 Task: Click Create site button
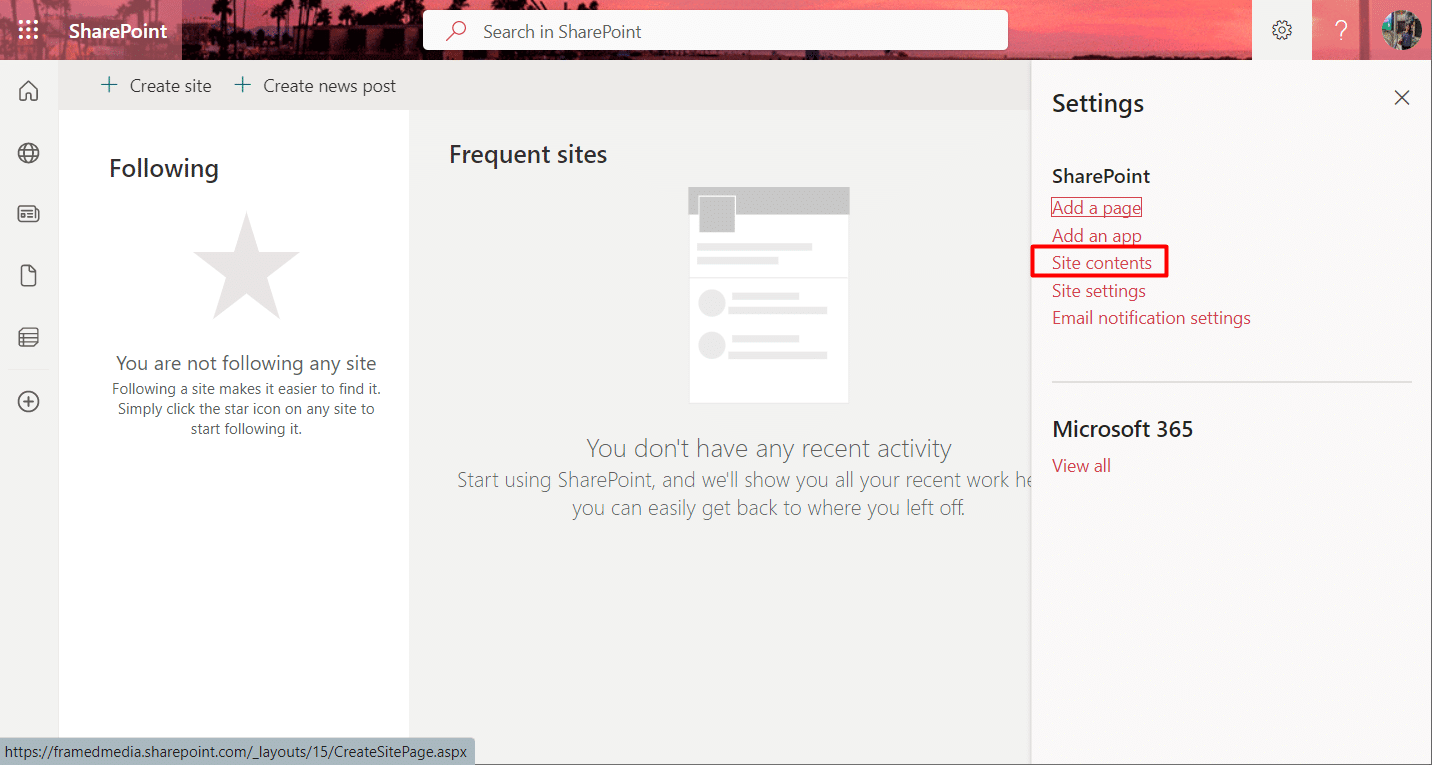coord(157,86)
